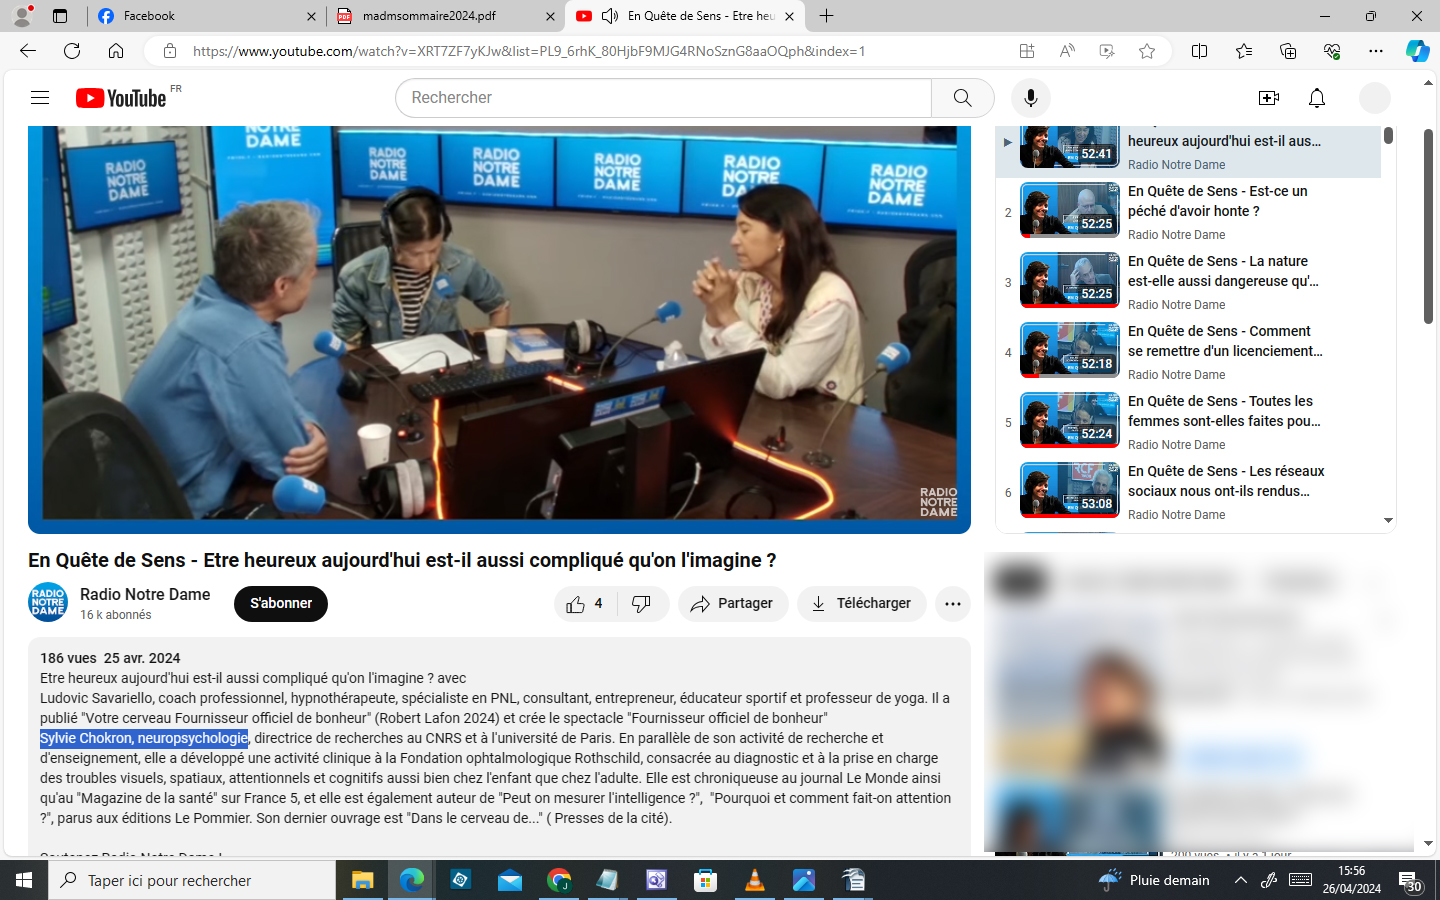The width and height of the screenshot is (1440, 900).
Task: Open browser Collections
Action: click(1287, 51)
